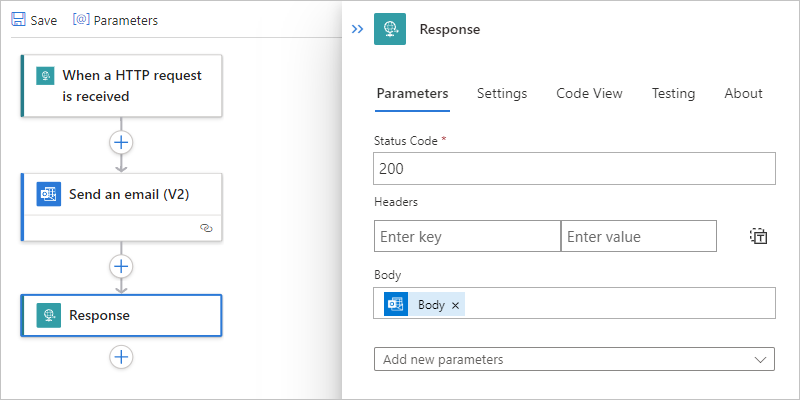Open the Parameters toolbar button
800x400 pixels.
click(115, 20)
